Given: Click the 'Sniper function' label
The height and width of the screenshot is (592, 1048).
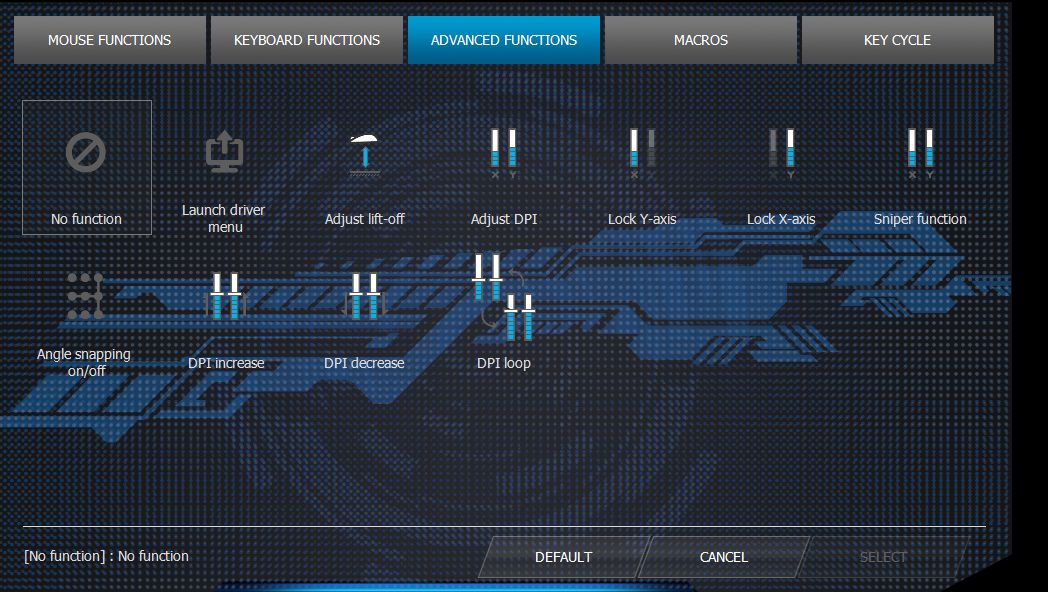Looking at the screenshot, I should [x=920, y=219].
